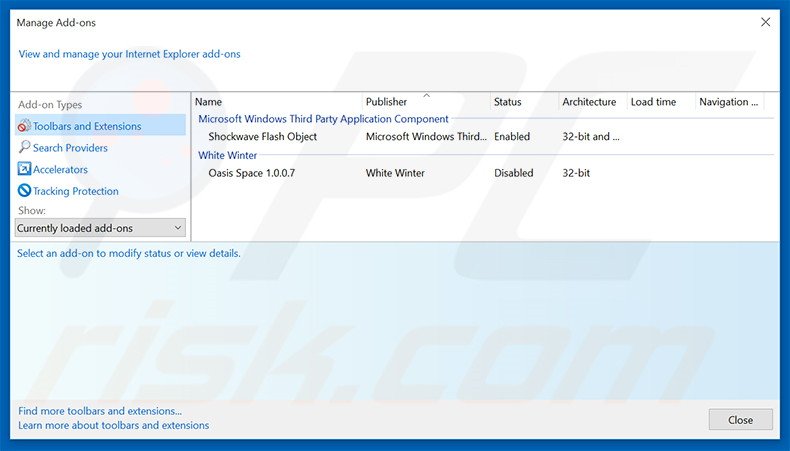Click the 32-bit architecture cell of Oasis Space
The width and height of the screenshot is (790, 451).
(576, 173)
